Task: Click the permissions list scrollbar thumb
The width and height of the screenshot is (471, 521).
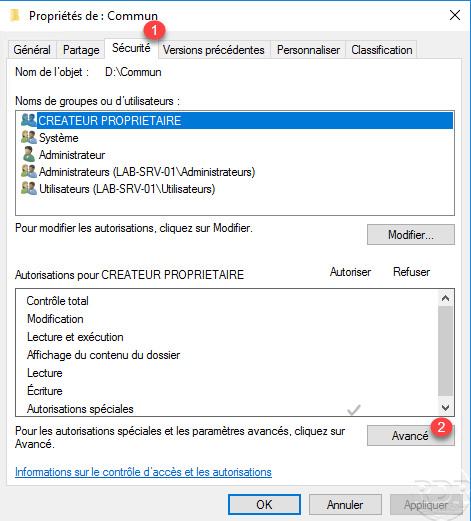Action: pos(445,351)
